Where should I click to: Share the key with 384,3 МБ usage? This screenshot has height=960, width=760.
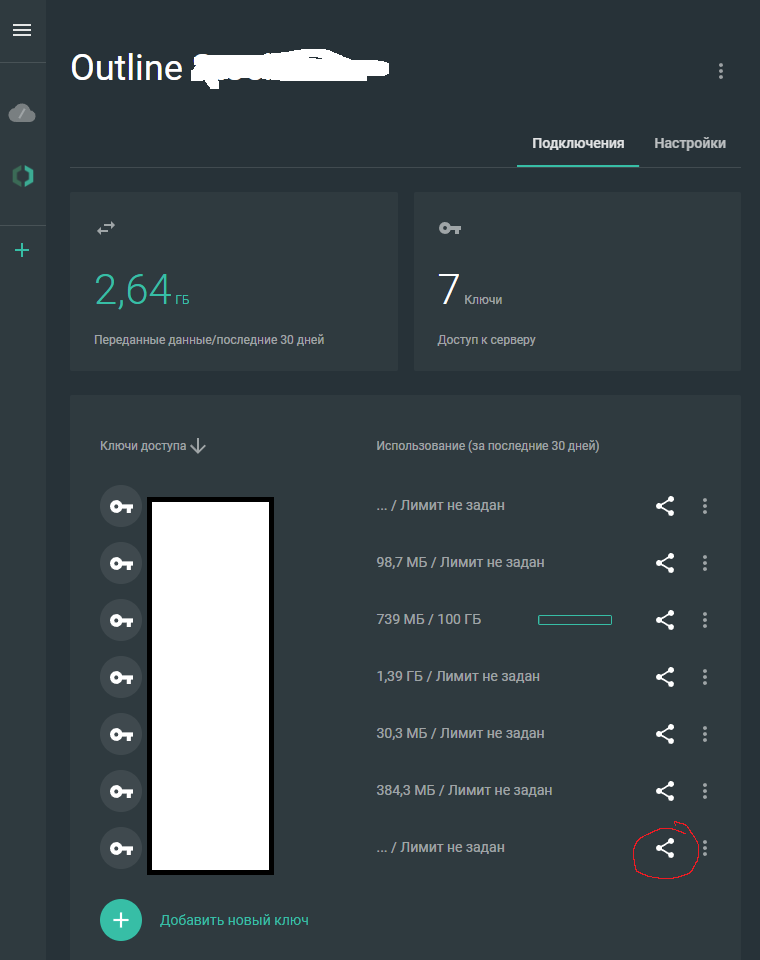click(665, 791)
